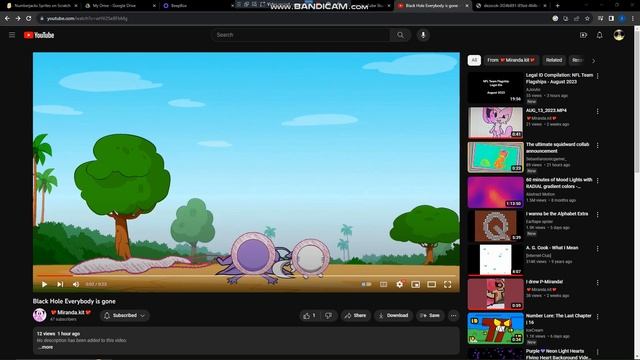Open the ultimate squidward collab thumbnail
640x360 pixels.
point(496,157)
